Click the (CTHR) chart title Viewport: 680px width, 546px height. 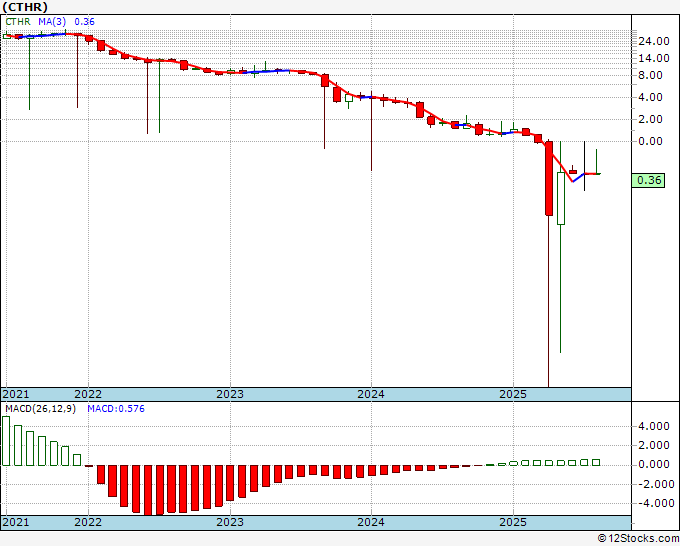coord(25,7)
